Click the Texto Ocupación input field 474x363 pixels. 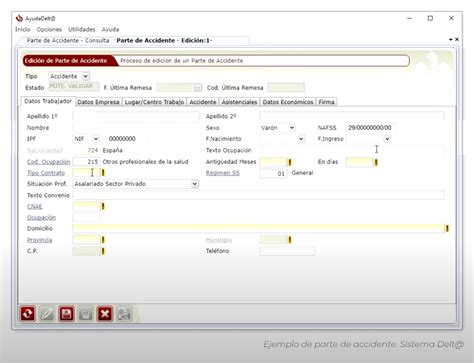[x=352, y=150]
